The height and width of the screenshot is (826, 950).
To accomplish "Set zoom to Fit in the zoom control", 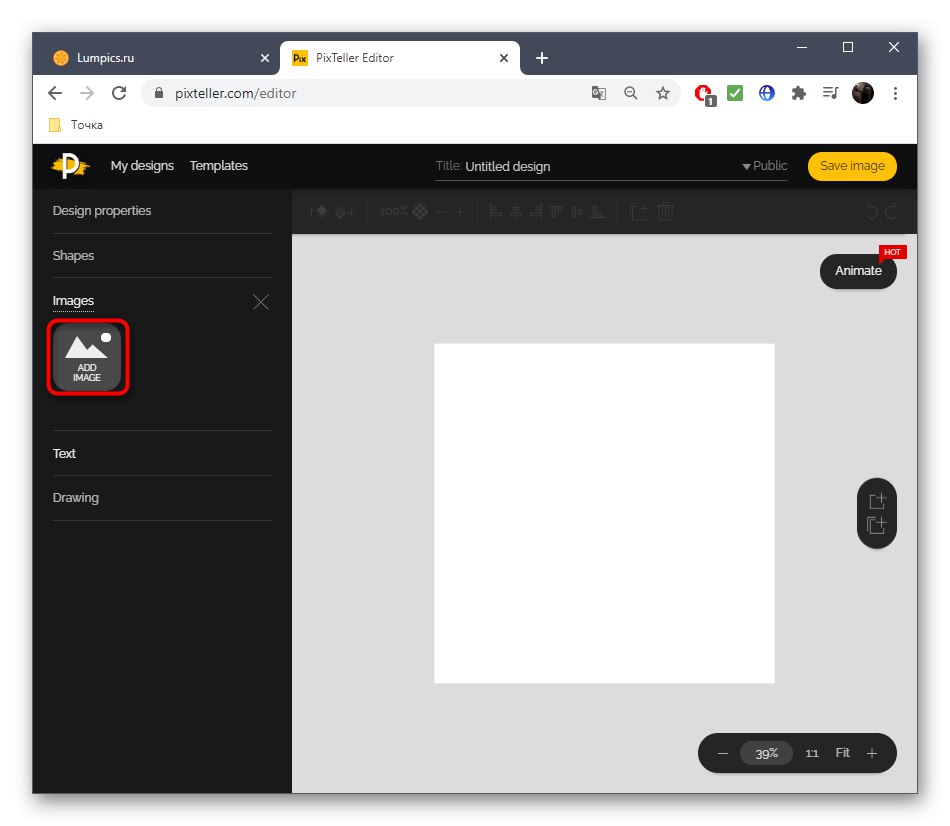I will [842, 753].
